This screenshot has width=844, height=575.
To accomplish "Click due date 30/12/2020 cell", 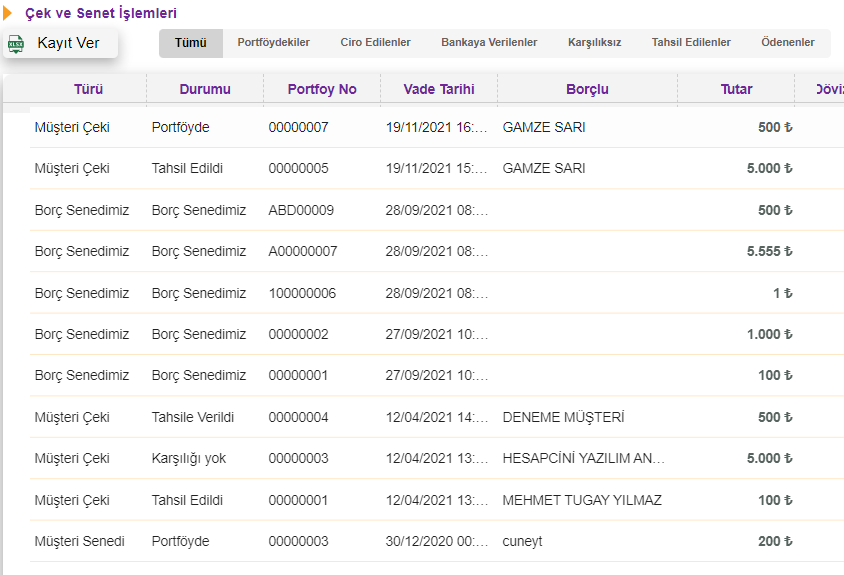I will pos(437,541).
